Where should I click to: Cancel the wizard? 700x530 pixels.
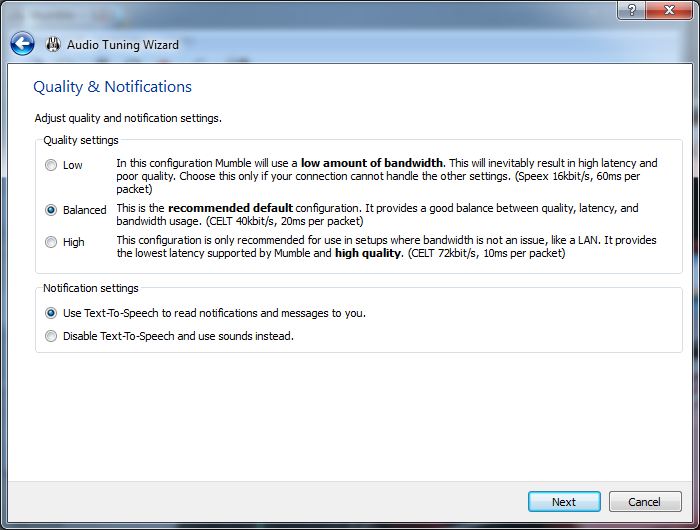[645, 502]
